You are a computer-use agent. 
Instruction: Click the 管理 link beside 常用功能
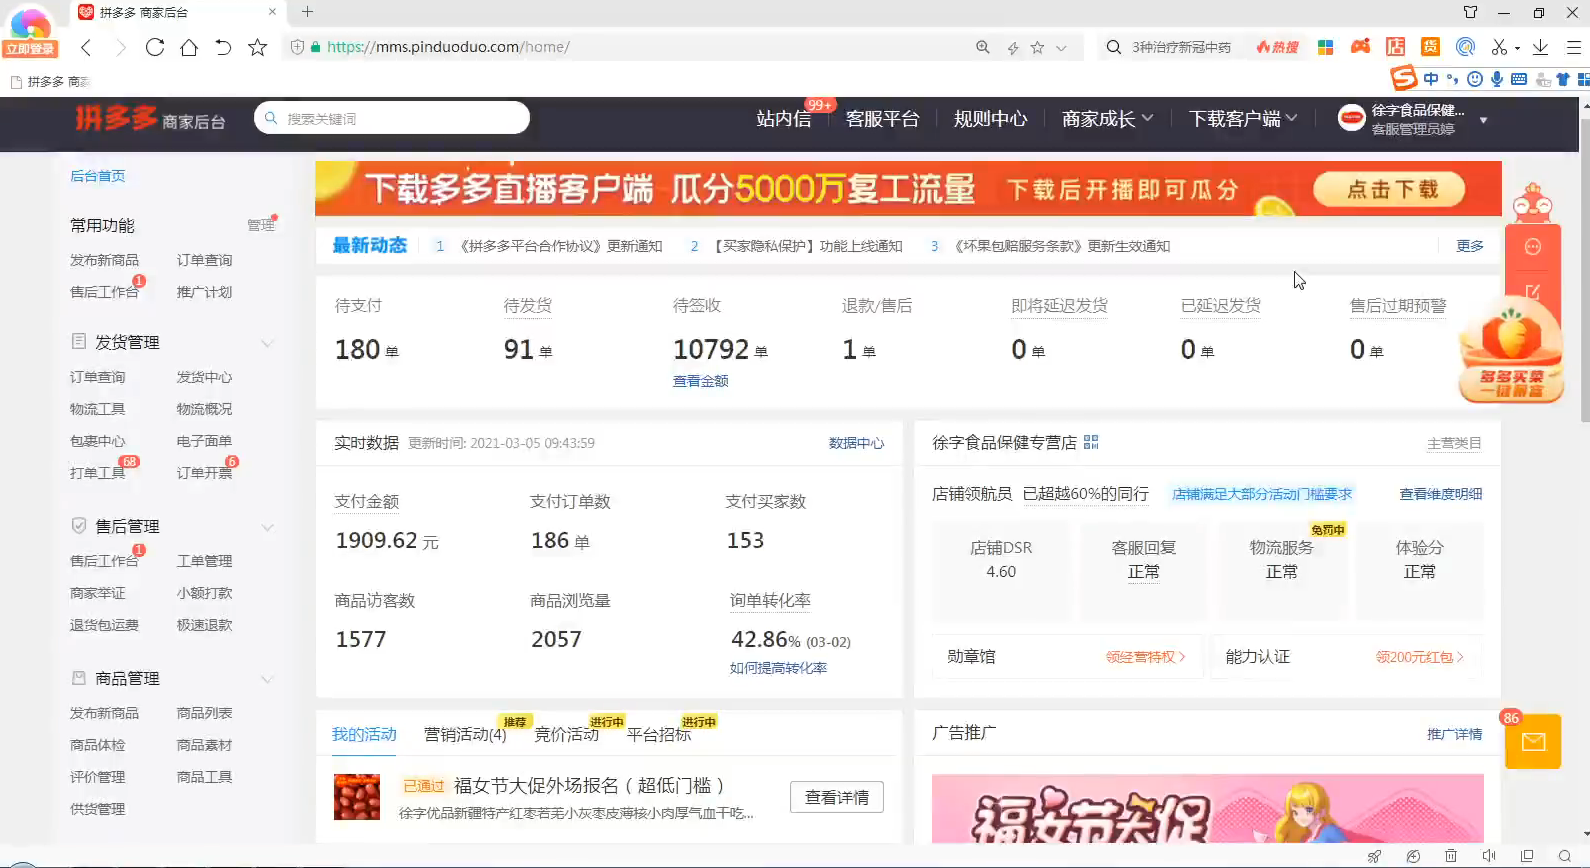pos(260,225)
